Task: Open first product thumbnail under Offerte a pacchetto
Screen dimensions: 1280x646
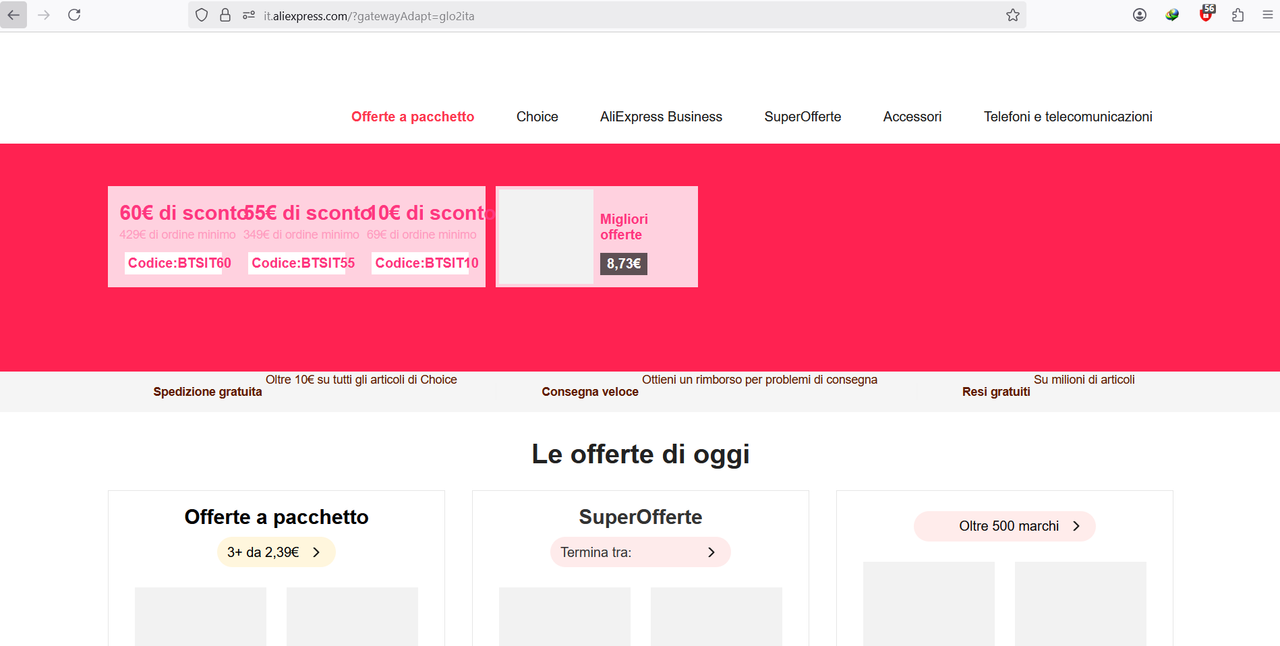Action: click(x=200, y=616)
